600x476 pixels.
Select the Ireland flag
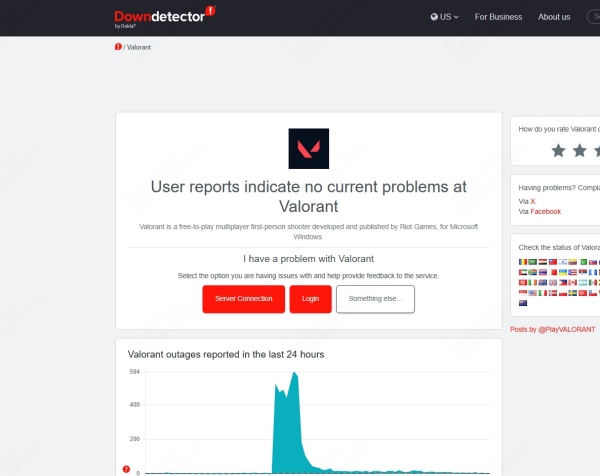coord(533,282)
